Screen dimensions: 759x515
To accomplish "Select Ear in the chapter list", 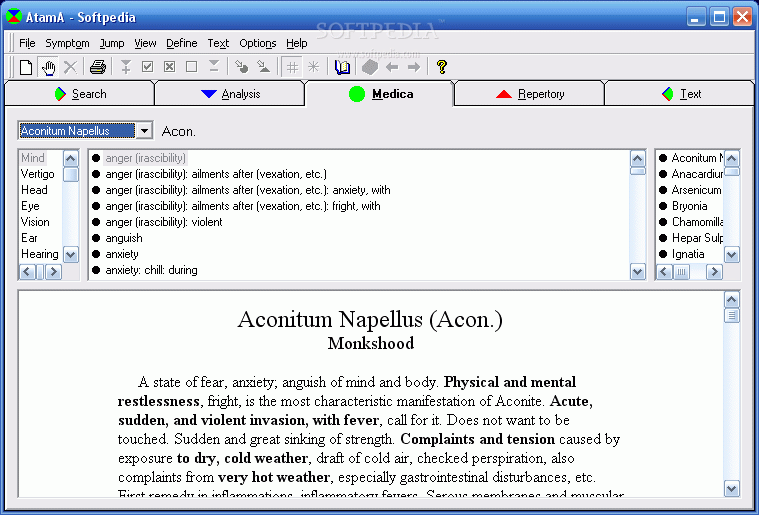I will tap(29, 238).
